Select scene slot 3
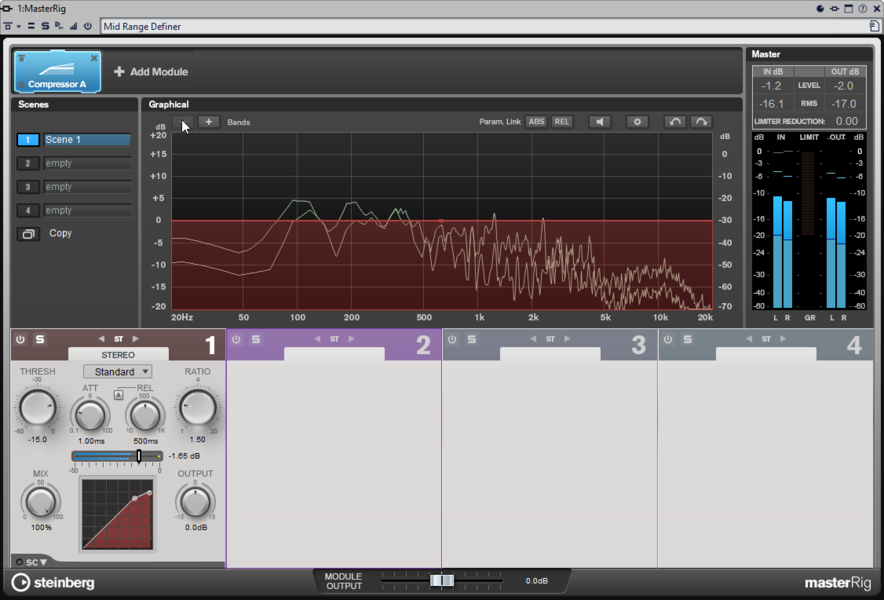The width and height of the screenshot is (884, 600). (28, 187)
